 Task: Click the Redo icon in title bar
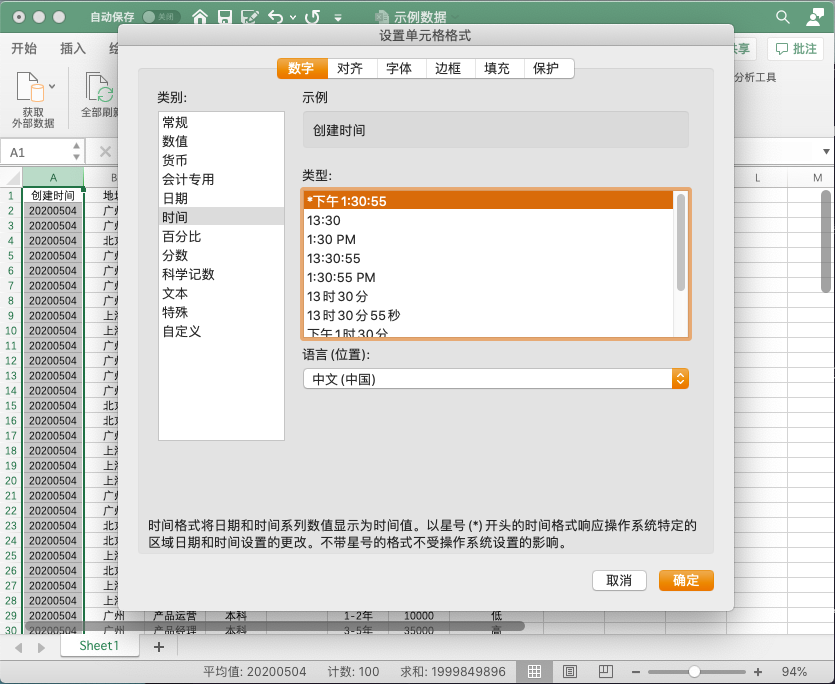click(312, 17)
